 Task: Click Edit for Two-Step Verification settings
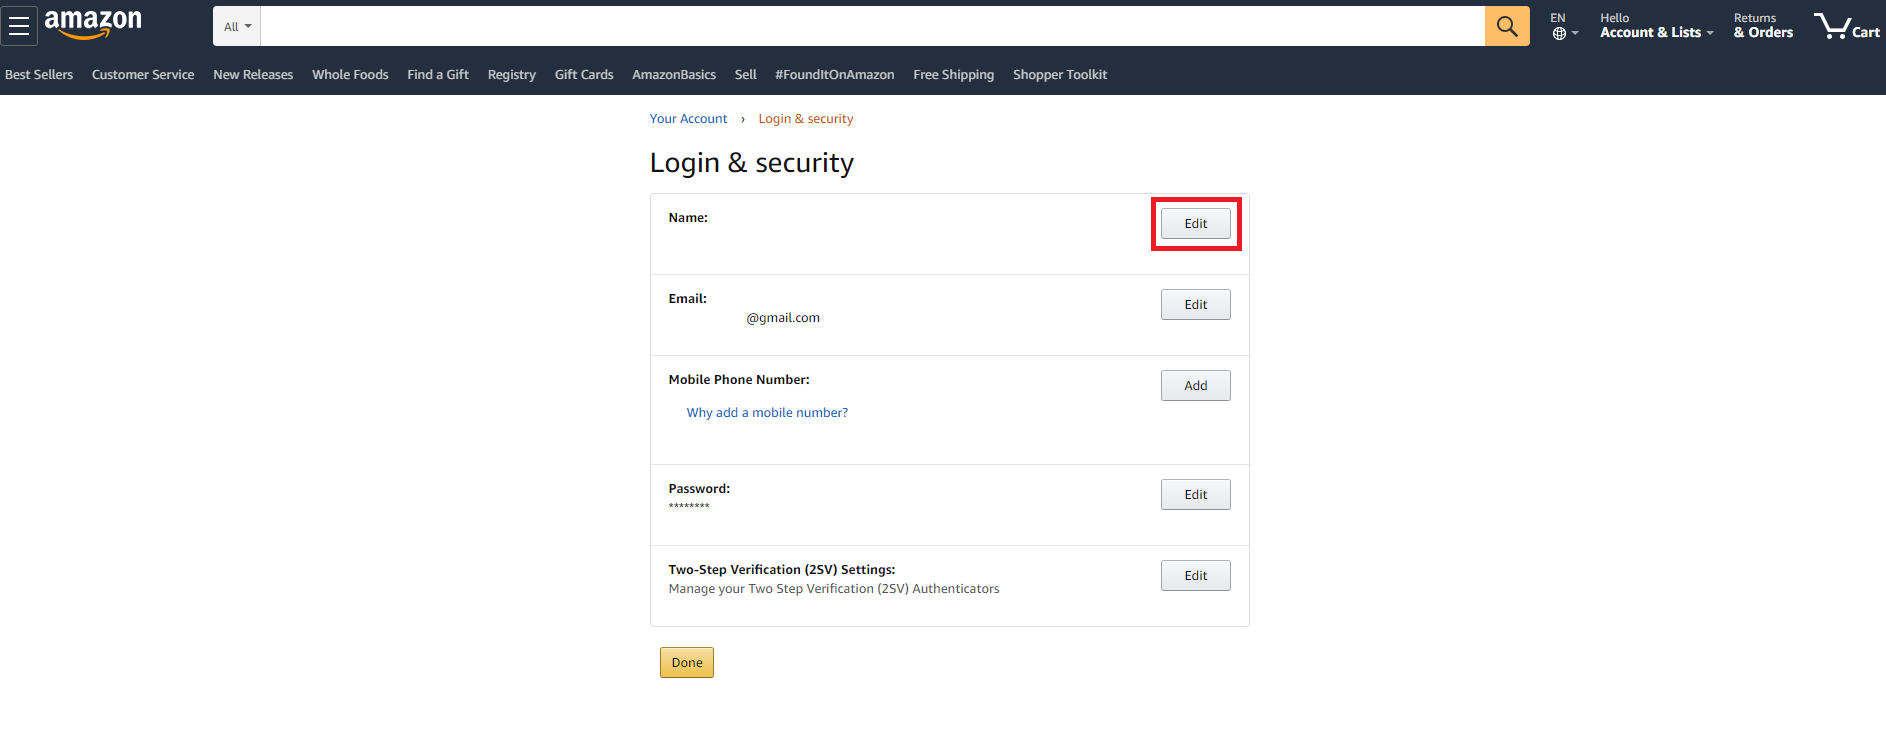1195,575
